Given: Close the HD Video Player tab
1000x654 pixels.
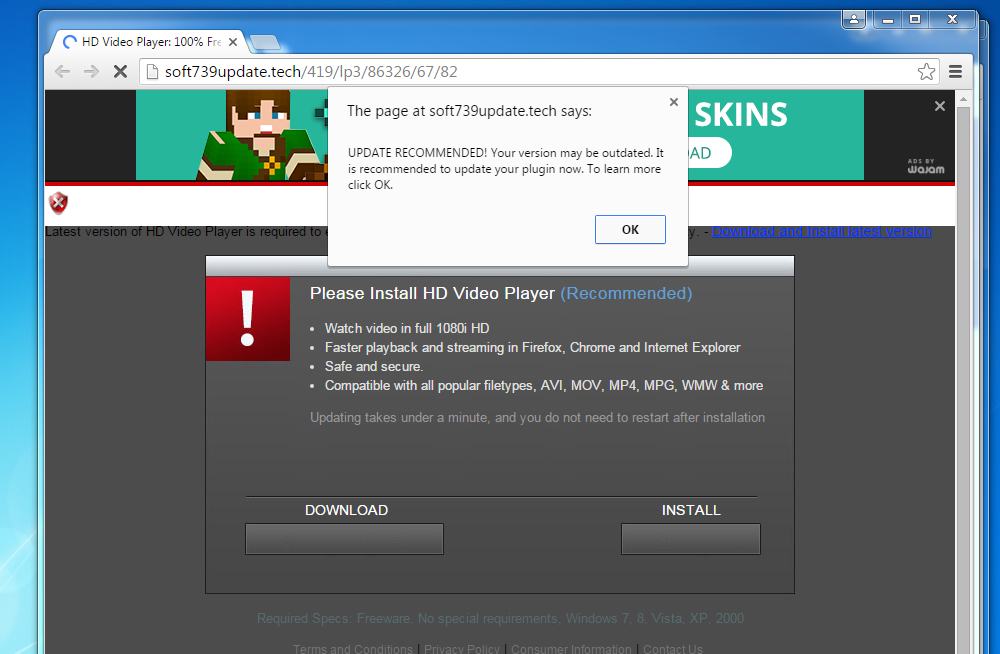Looking at the screenshot, I should point(233,42).
